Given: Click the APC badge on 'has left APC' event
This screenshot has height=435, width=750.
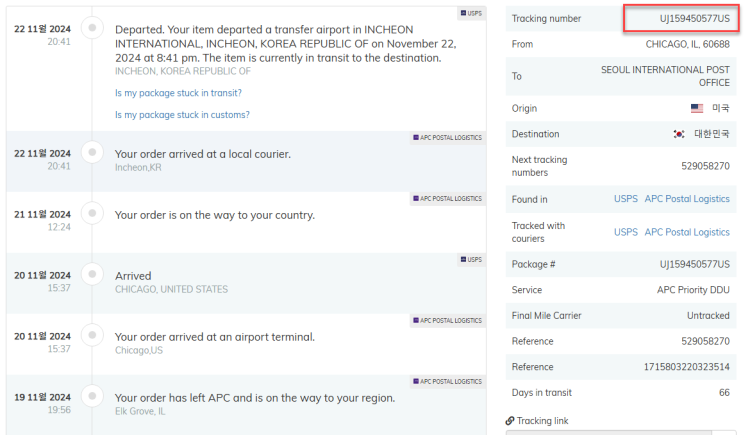Looking at the screenshot, I should [x=448, y=381].
